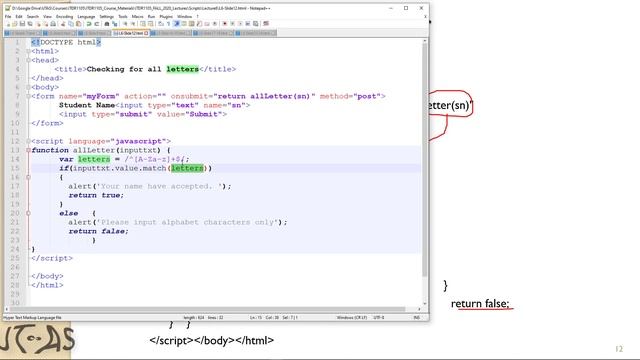Viewport: 640px width, 360px height.
Task: Close the L6-Slide12.html tab with its red X
Action: click(x=146, y=33)
